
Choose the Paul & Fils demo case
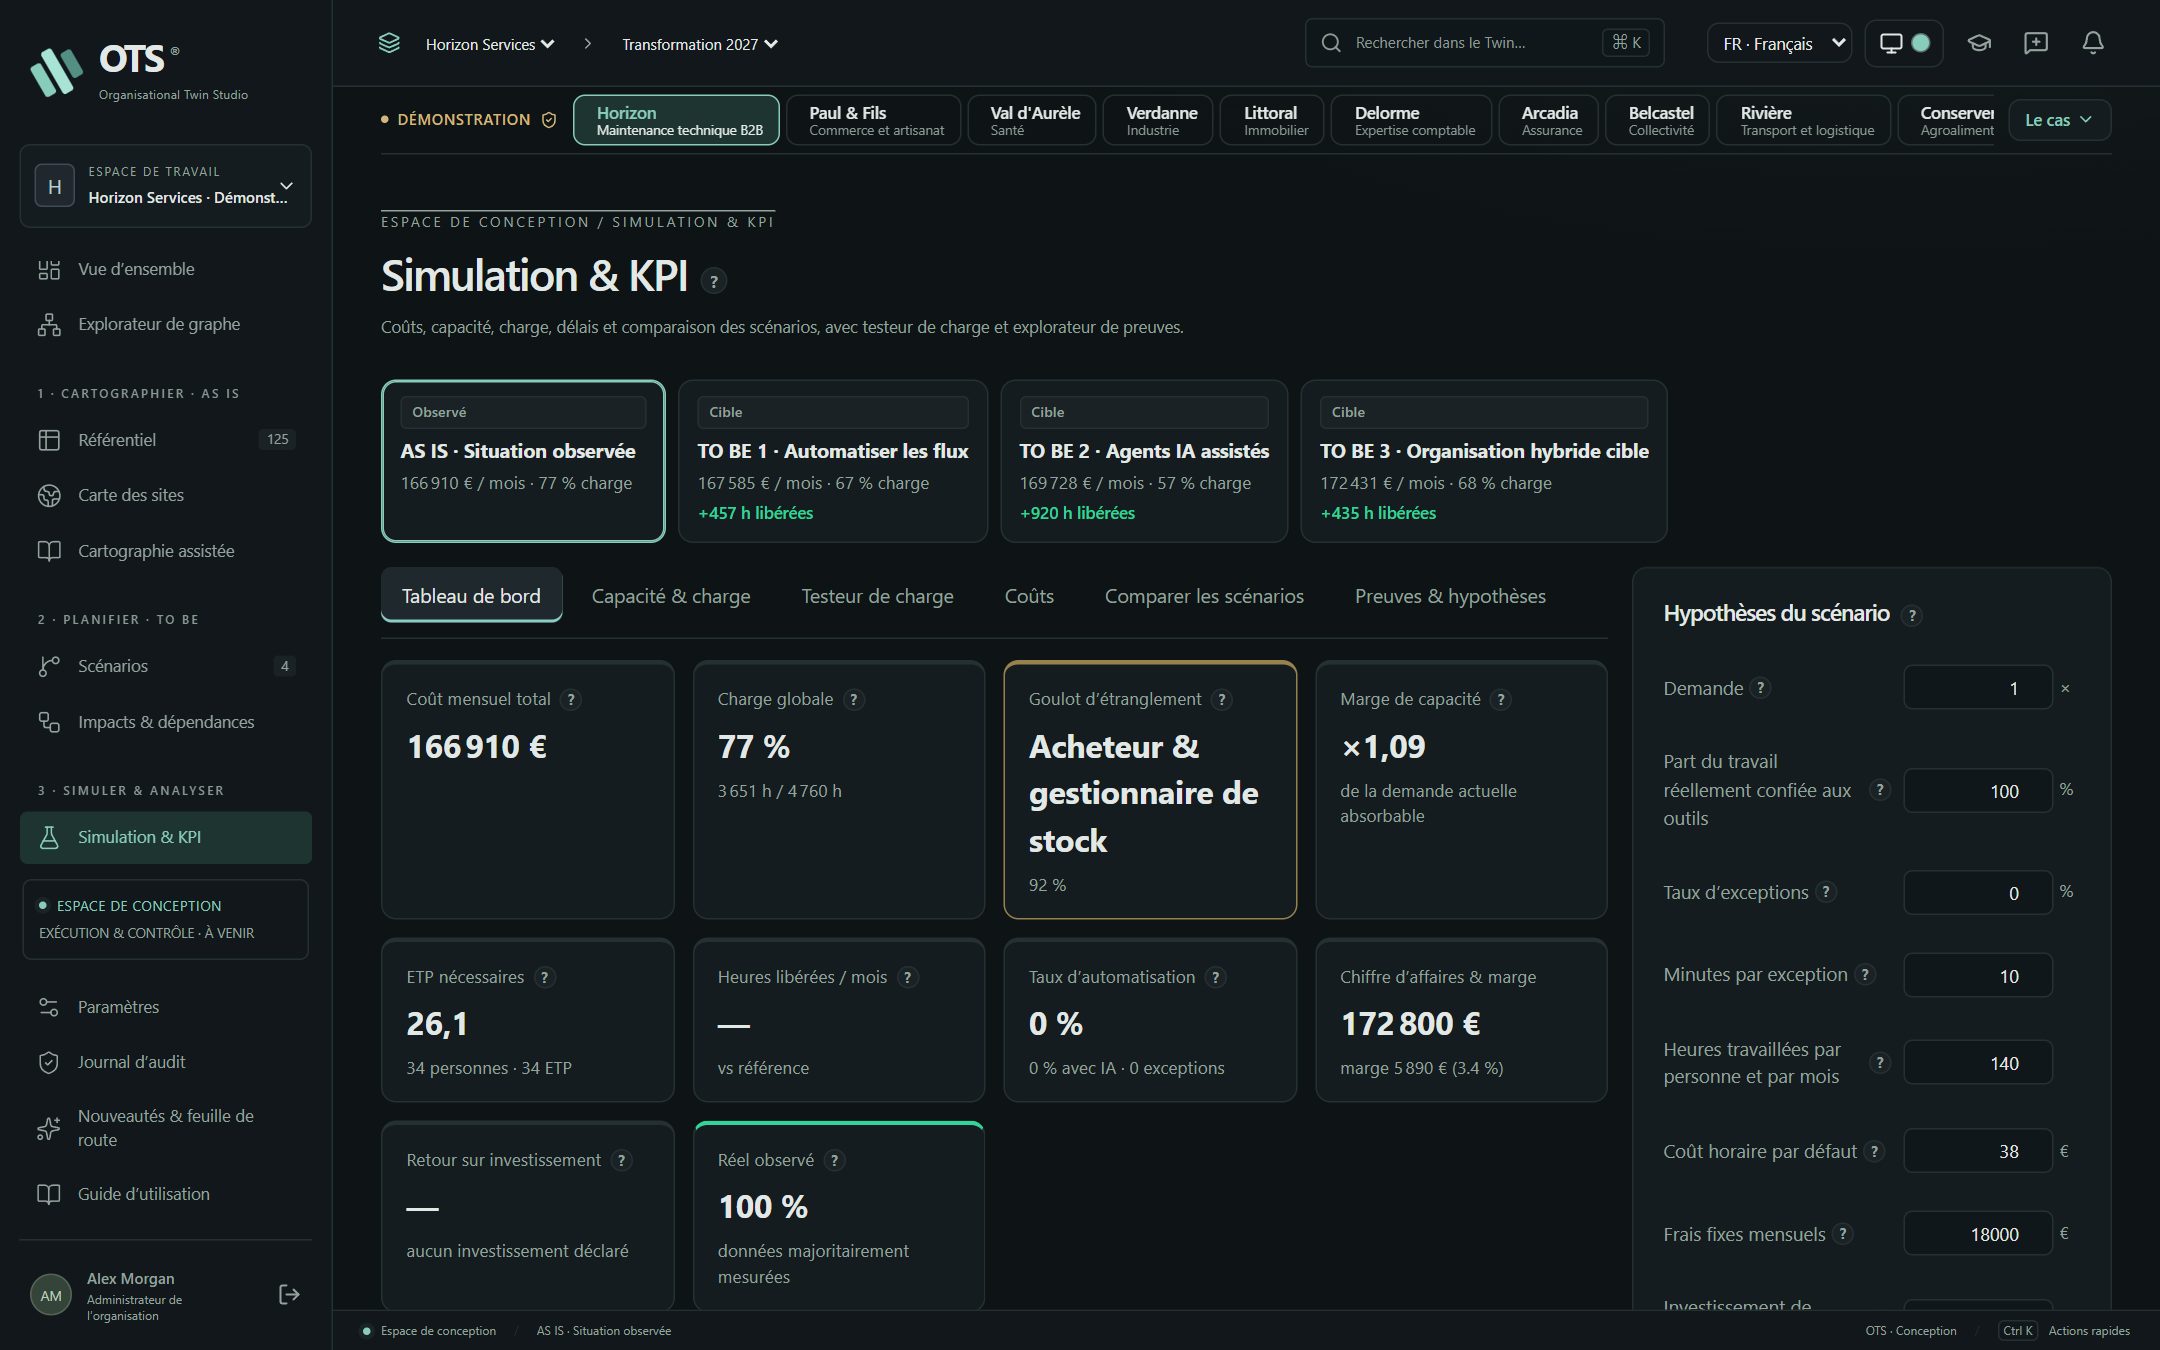(874, 120)
